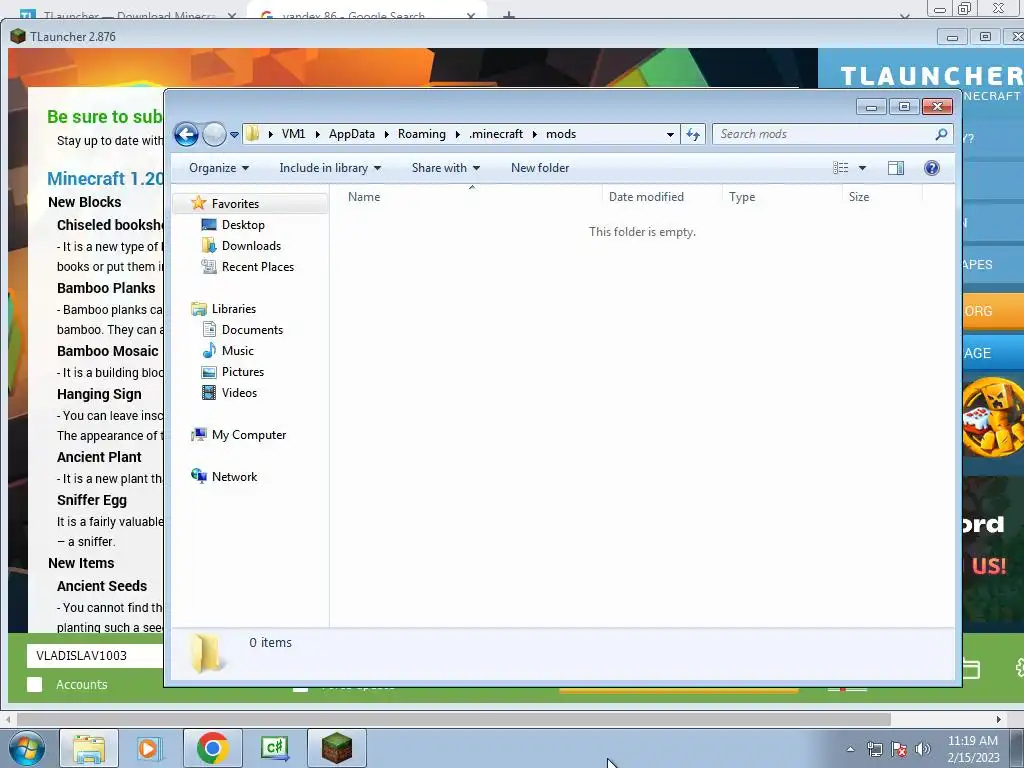Open the Include in library menu
Viewport: 1024px width, 768px height.
pyautogui.click(x=330, y=168)
